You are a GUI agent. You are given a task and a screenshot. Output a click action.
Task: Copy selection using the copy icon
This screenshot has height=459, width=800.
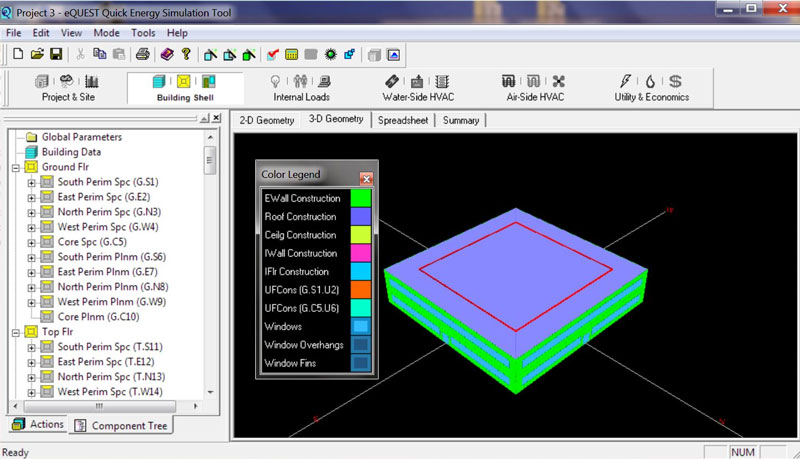pyautogui.click(x=99, y=54)
